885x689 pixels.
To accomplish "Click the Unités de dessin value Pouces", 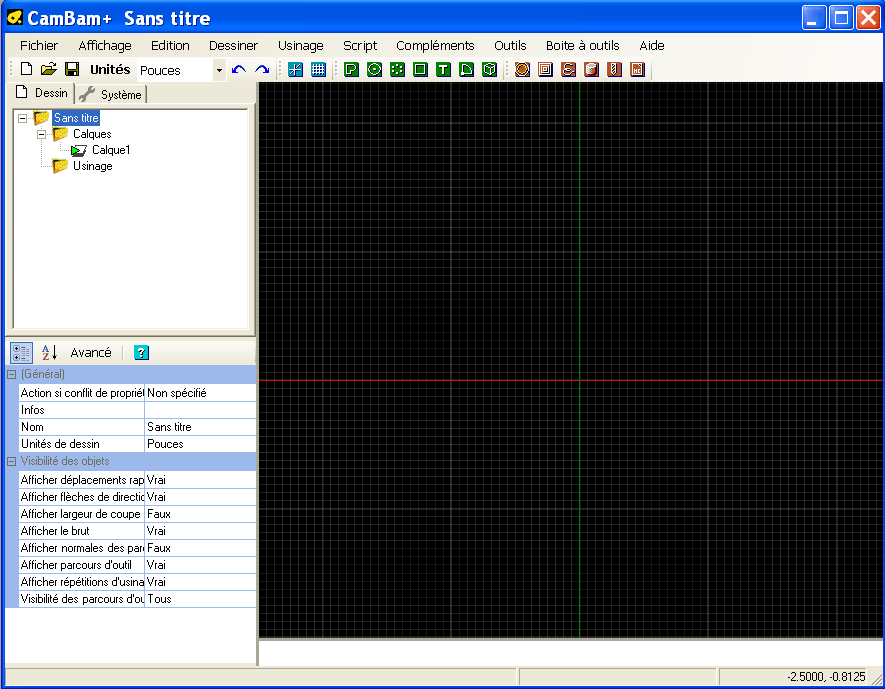I will click(x=200, y=444).
